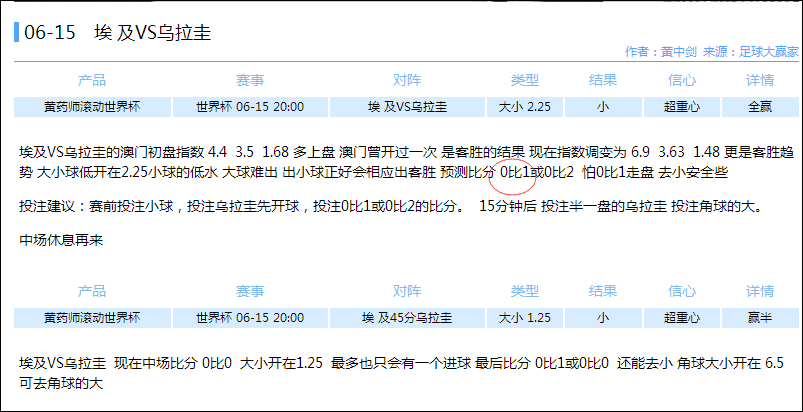This screenshot has width=803, height=412.
Task: Click the 小 result cell in 赢半 row
Action: pos(603,318)
